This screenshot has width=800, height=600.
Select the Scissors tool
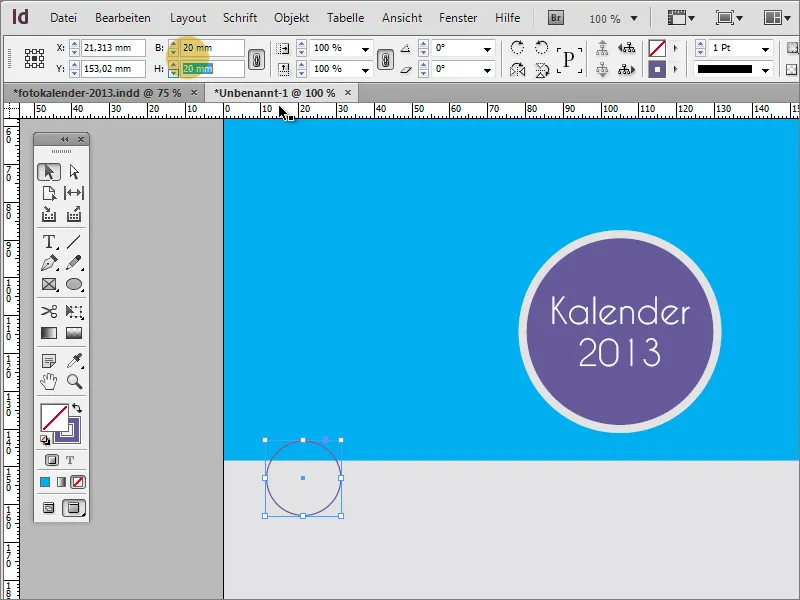[49, 312]
